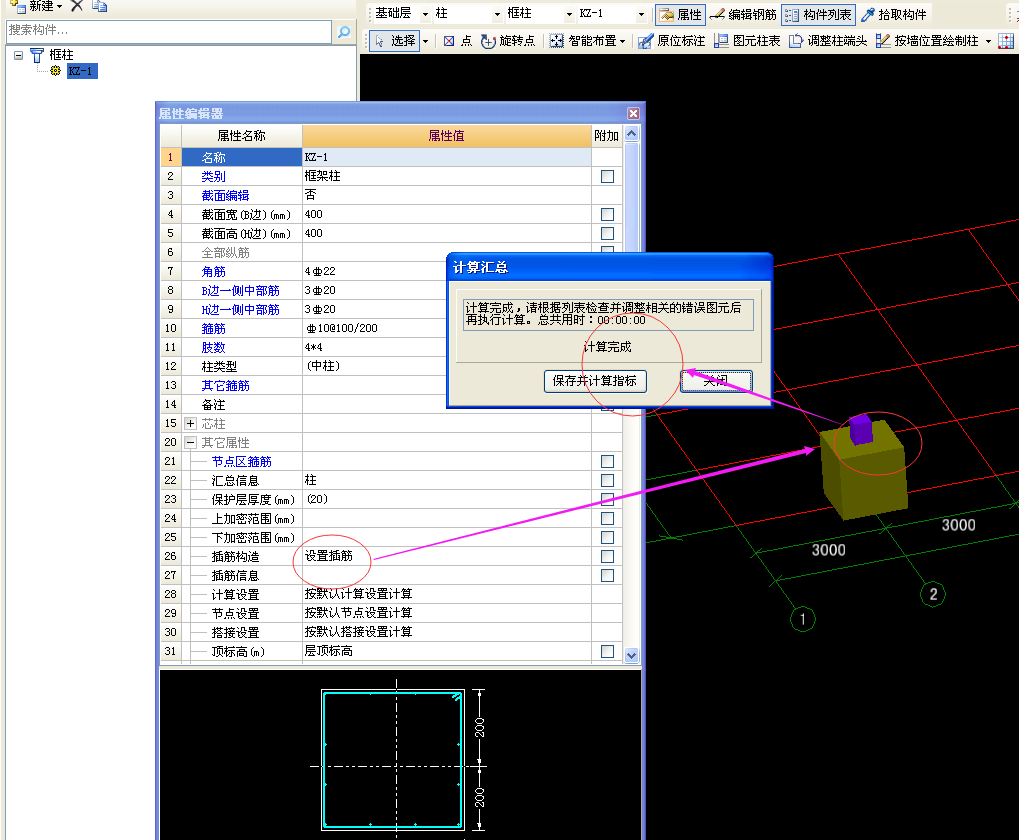1019x840 pixels.
Task: Click 调整柱端头 (Adjust Column End) tool
Action: 828,41
